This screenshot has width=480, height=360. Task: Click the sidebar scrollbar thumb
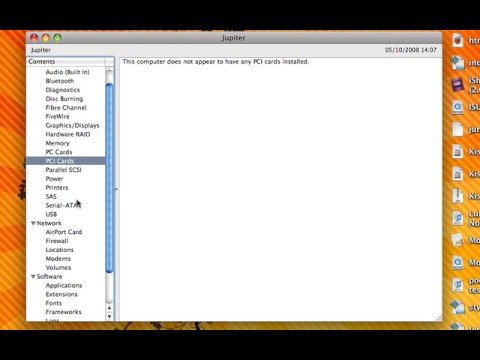tap(109, 178)
